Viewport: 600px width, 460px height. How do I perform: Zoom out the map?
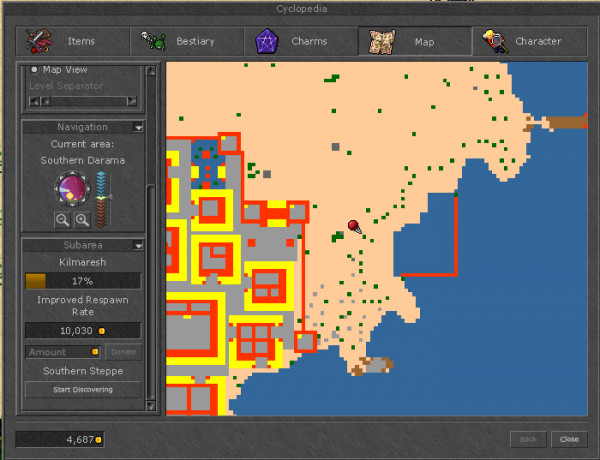(x=62, y=220)
